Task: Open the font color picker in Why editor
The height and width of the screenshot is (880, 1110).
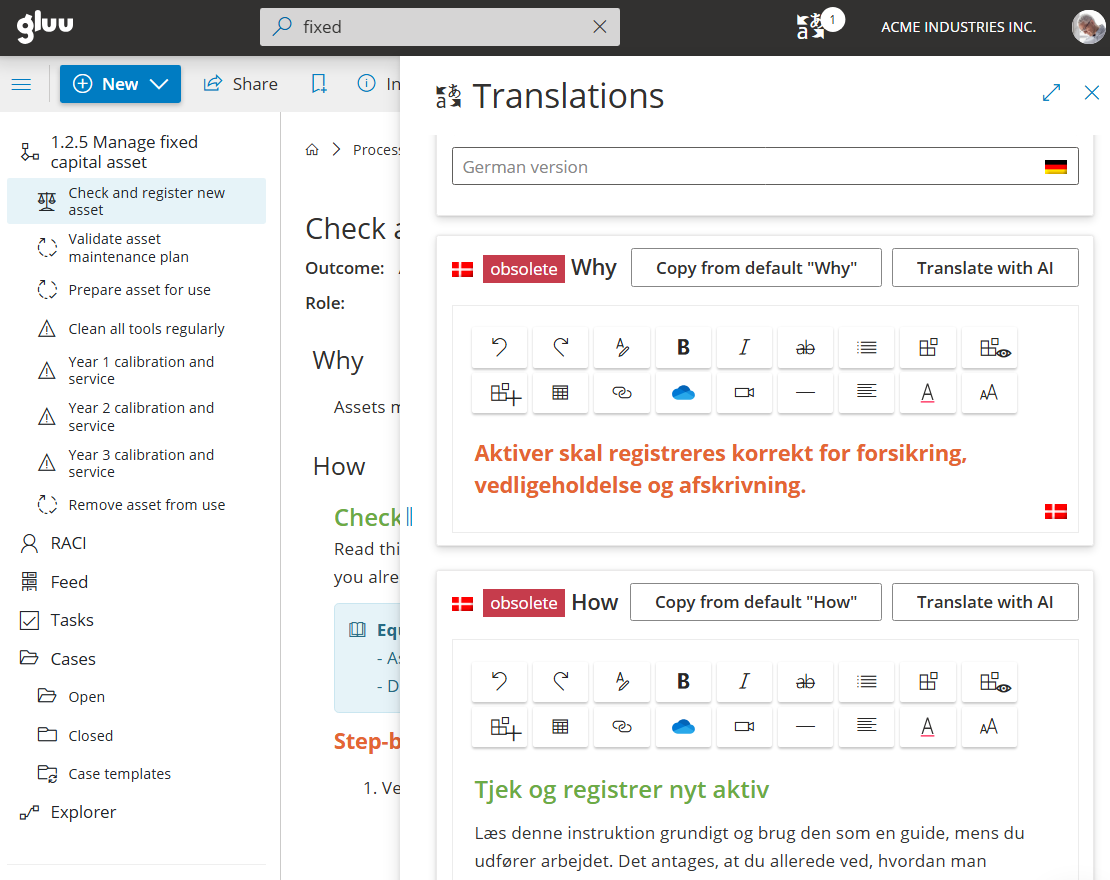Action: (x=927, y=393)
